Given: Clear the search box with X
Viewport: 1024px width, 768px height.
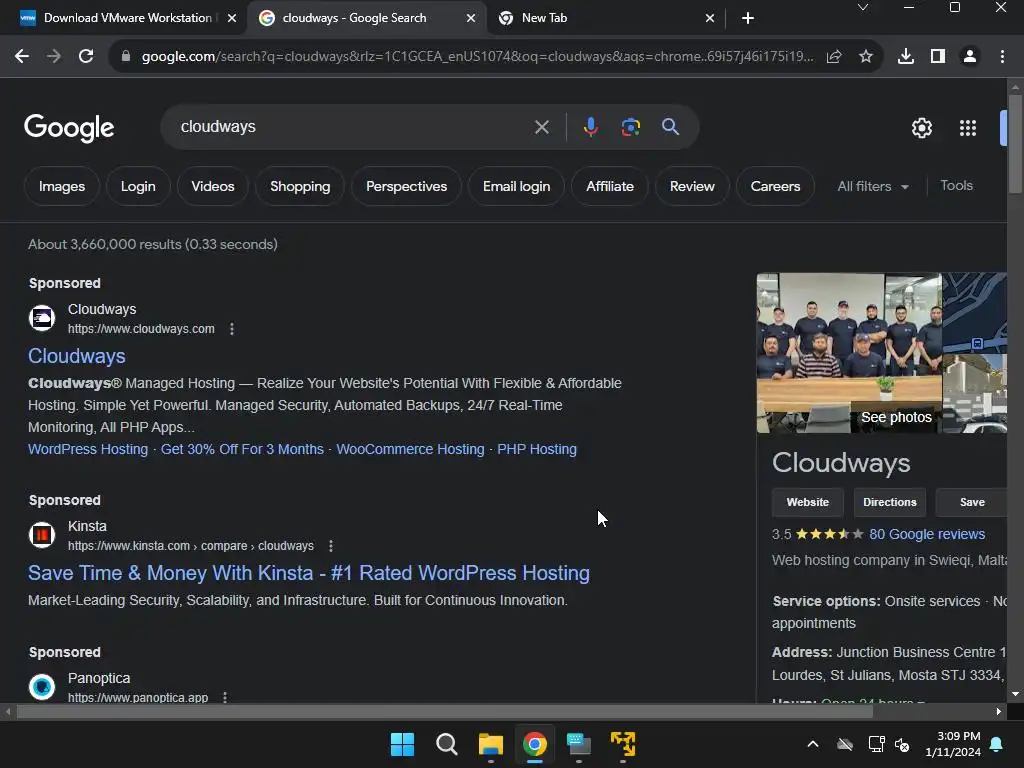Looking at the screenshot, I should [541, 127].
